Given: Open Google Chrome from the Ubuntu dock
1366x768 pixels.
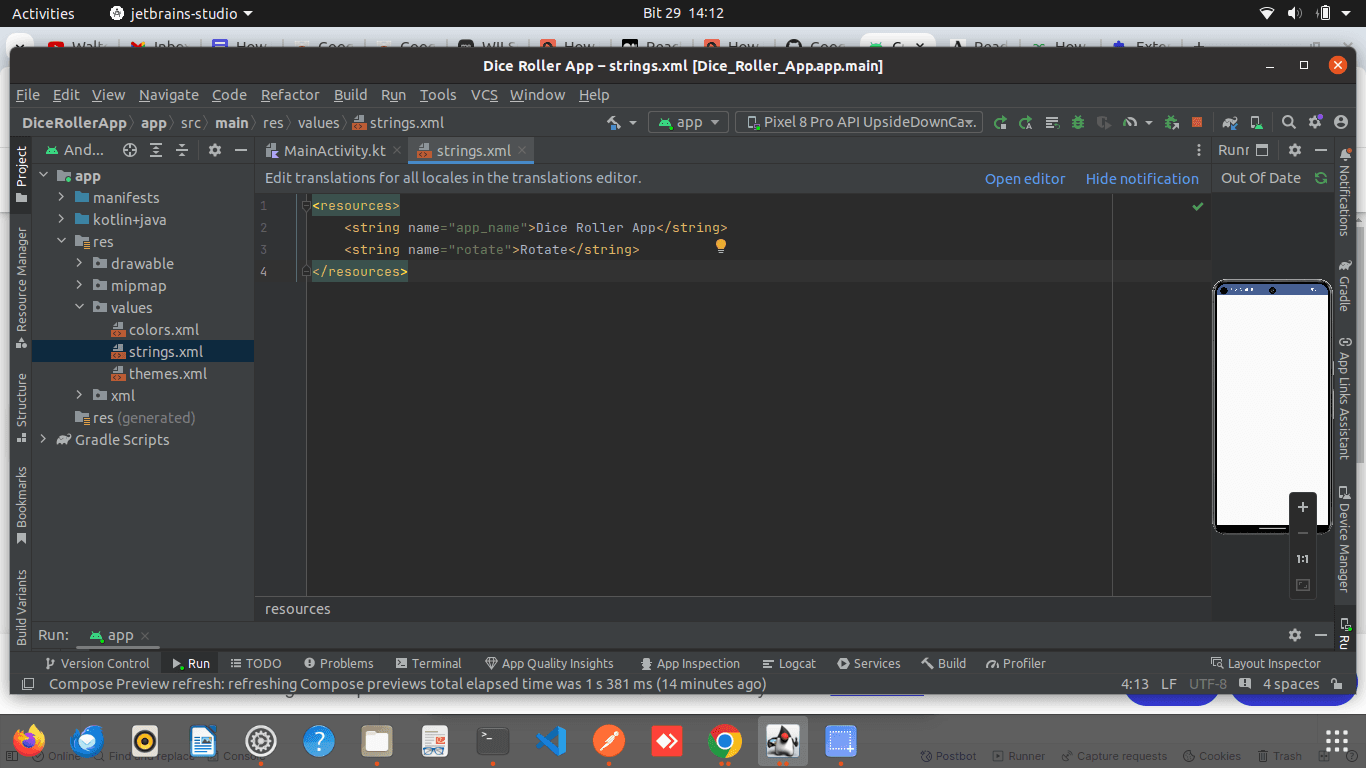Looking at the screenshot, I should (x=725, y=741).
